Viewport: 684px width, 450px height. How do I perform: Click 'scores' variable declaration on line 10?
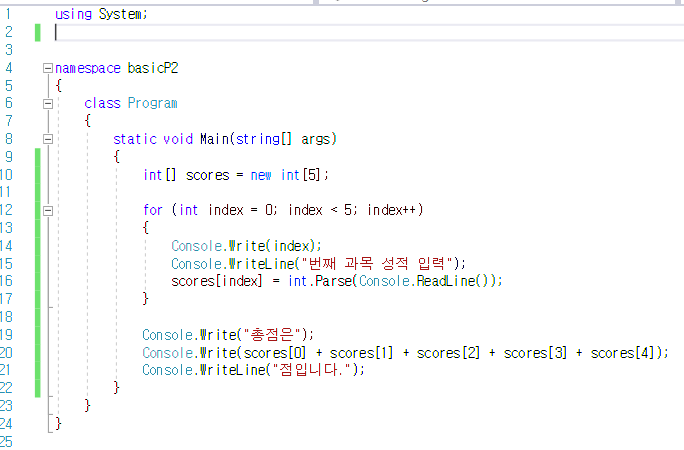click(208, 175)
